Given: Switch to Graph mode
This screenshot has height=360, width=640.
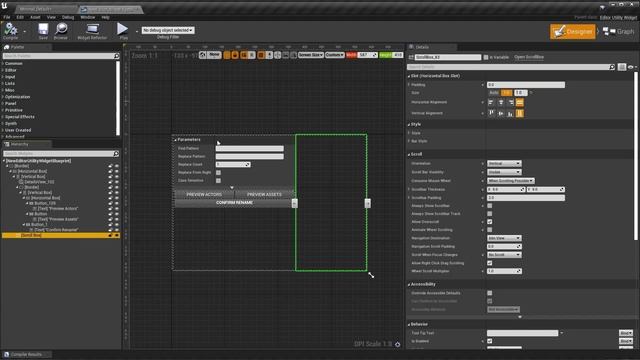Looking at the screenshot, I should (x=619, y=31).
